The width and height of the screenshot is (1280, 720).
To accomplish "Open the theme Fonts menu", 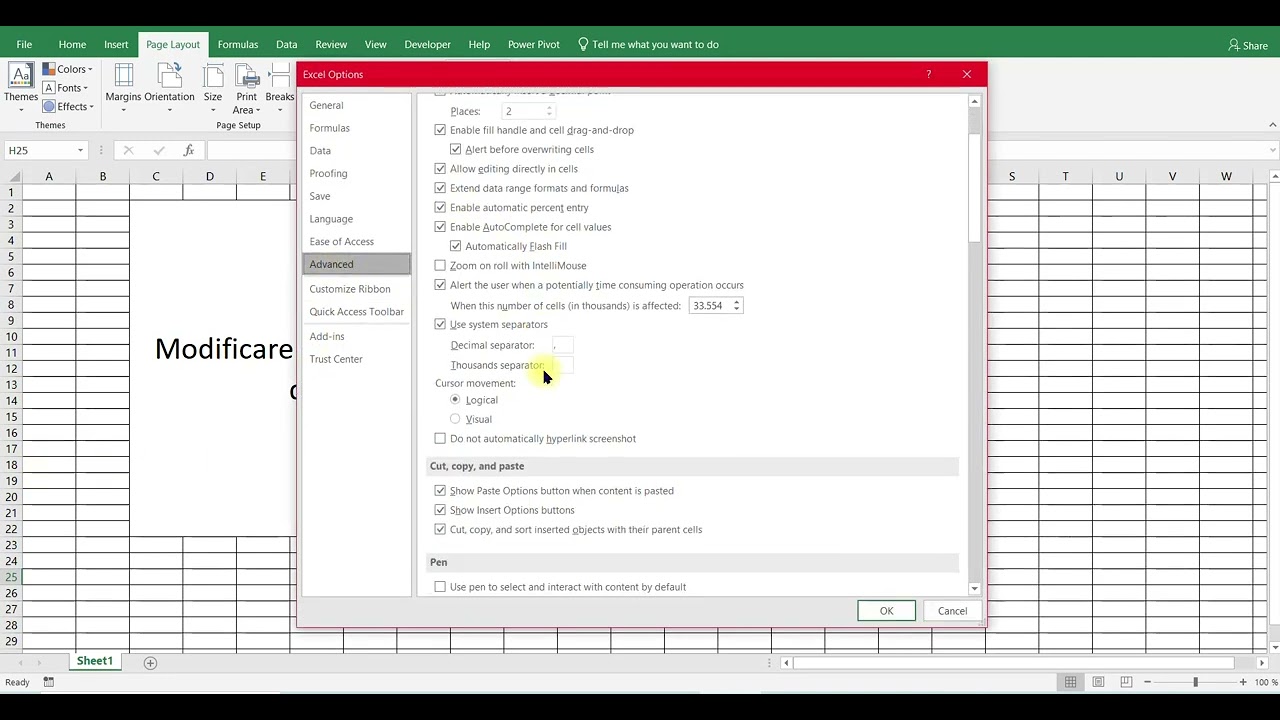I will coord(65,88).
